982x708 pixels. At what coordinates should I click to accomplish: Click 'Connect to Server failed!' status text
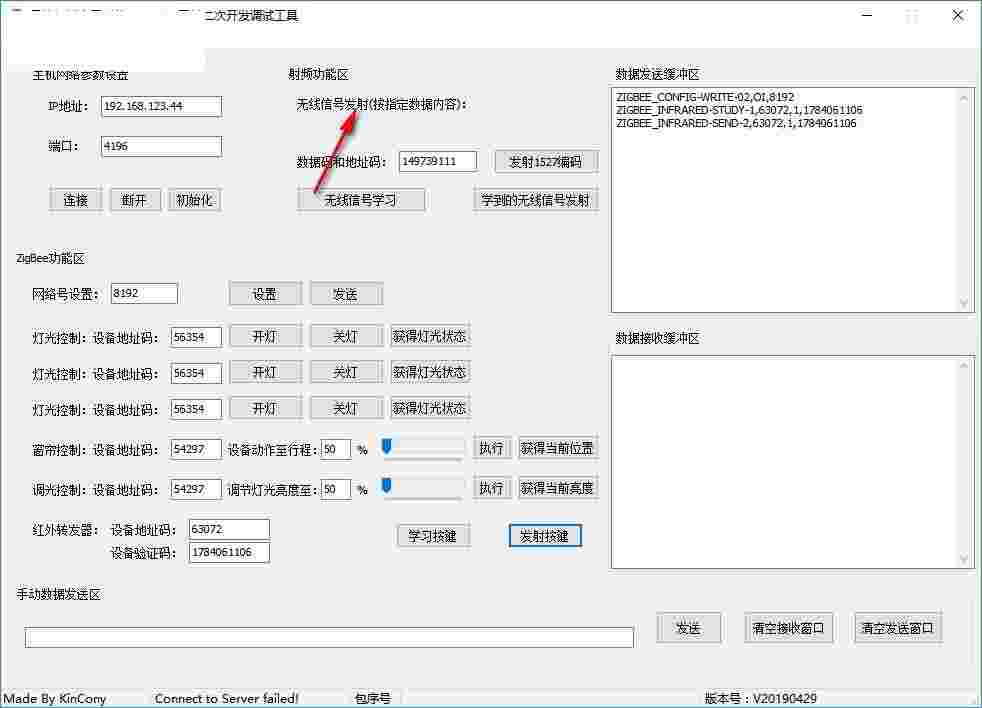coord(226,699)
